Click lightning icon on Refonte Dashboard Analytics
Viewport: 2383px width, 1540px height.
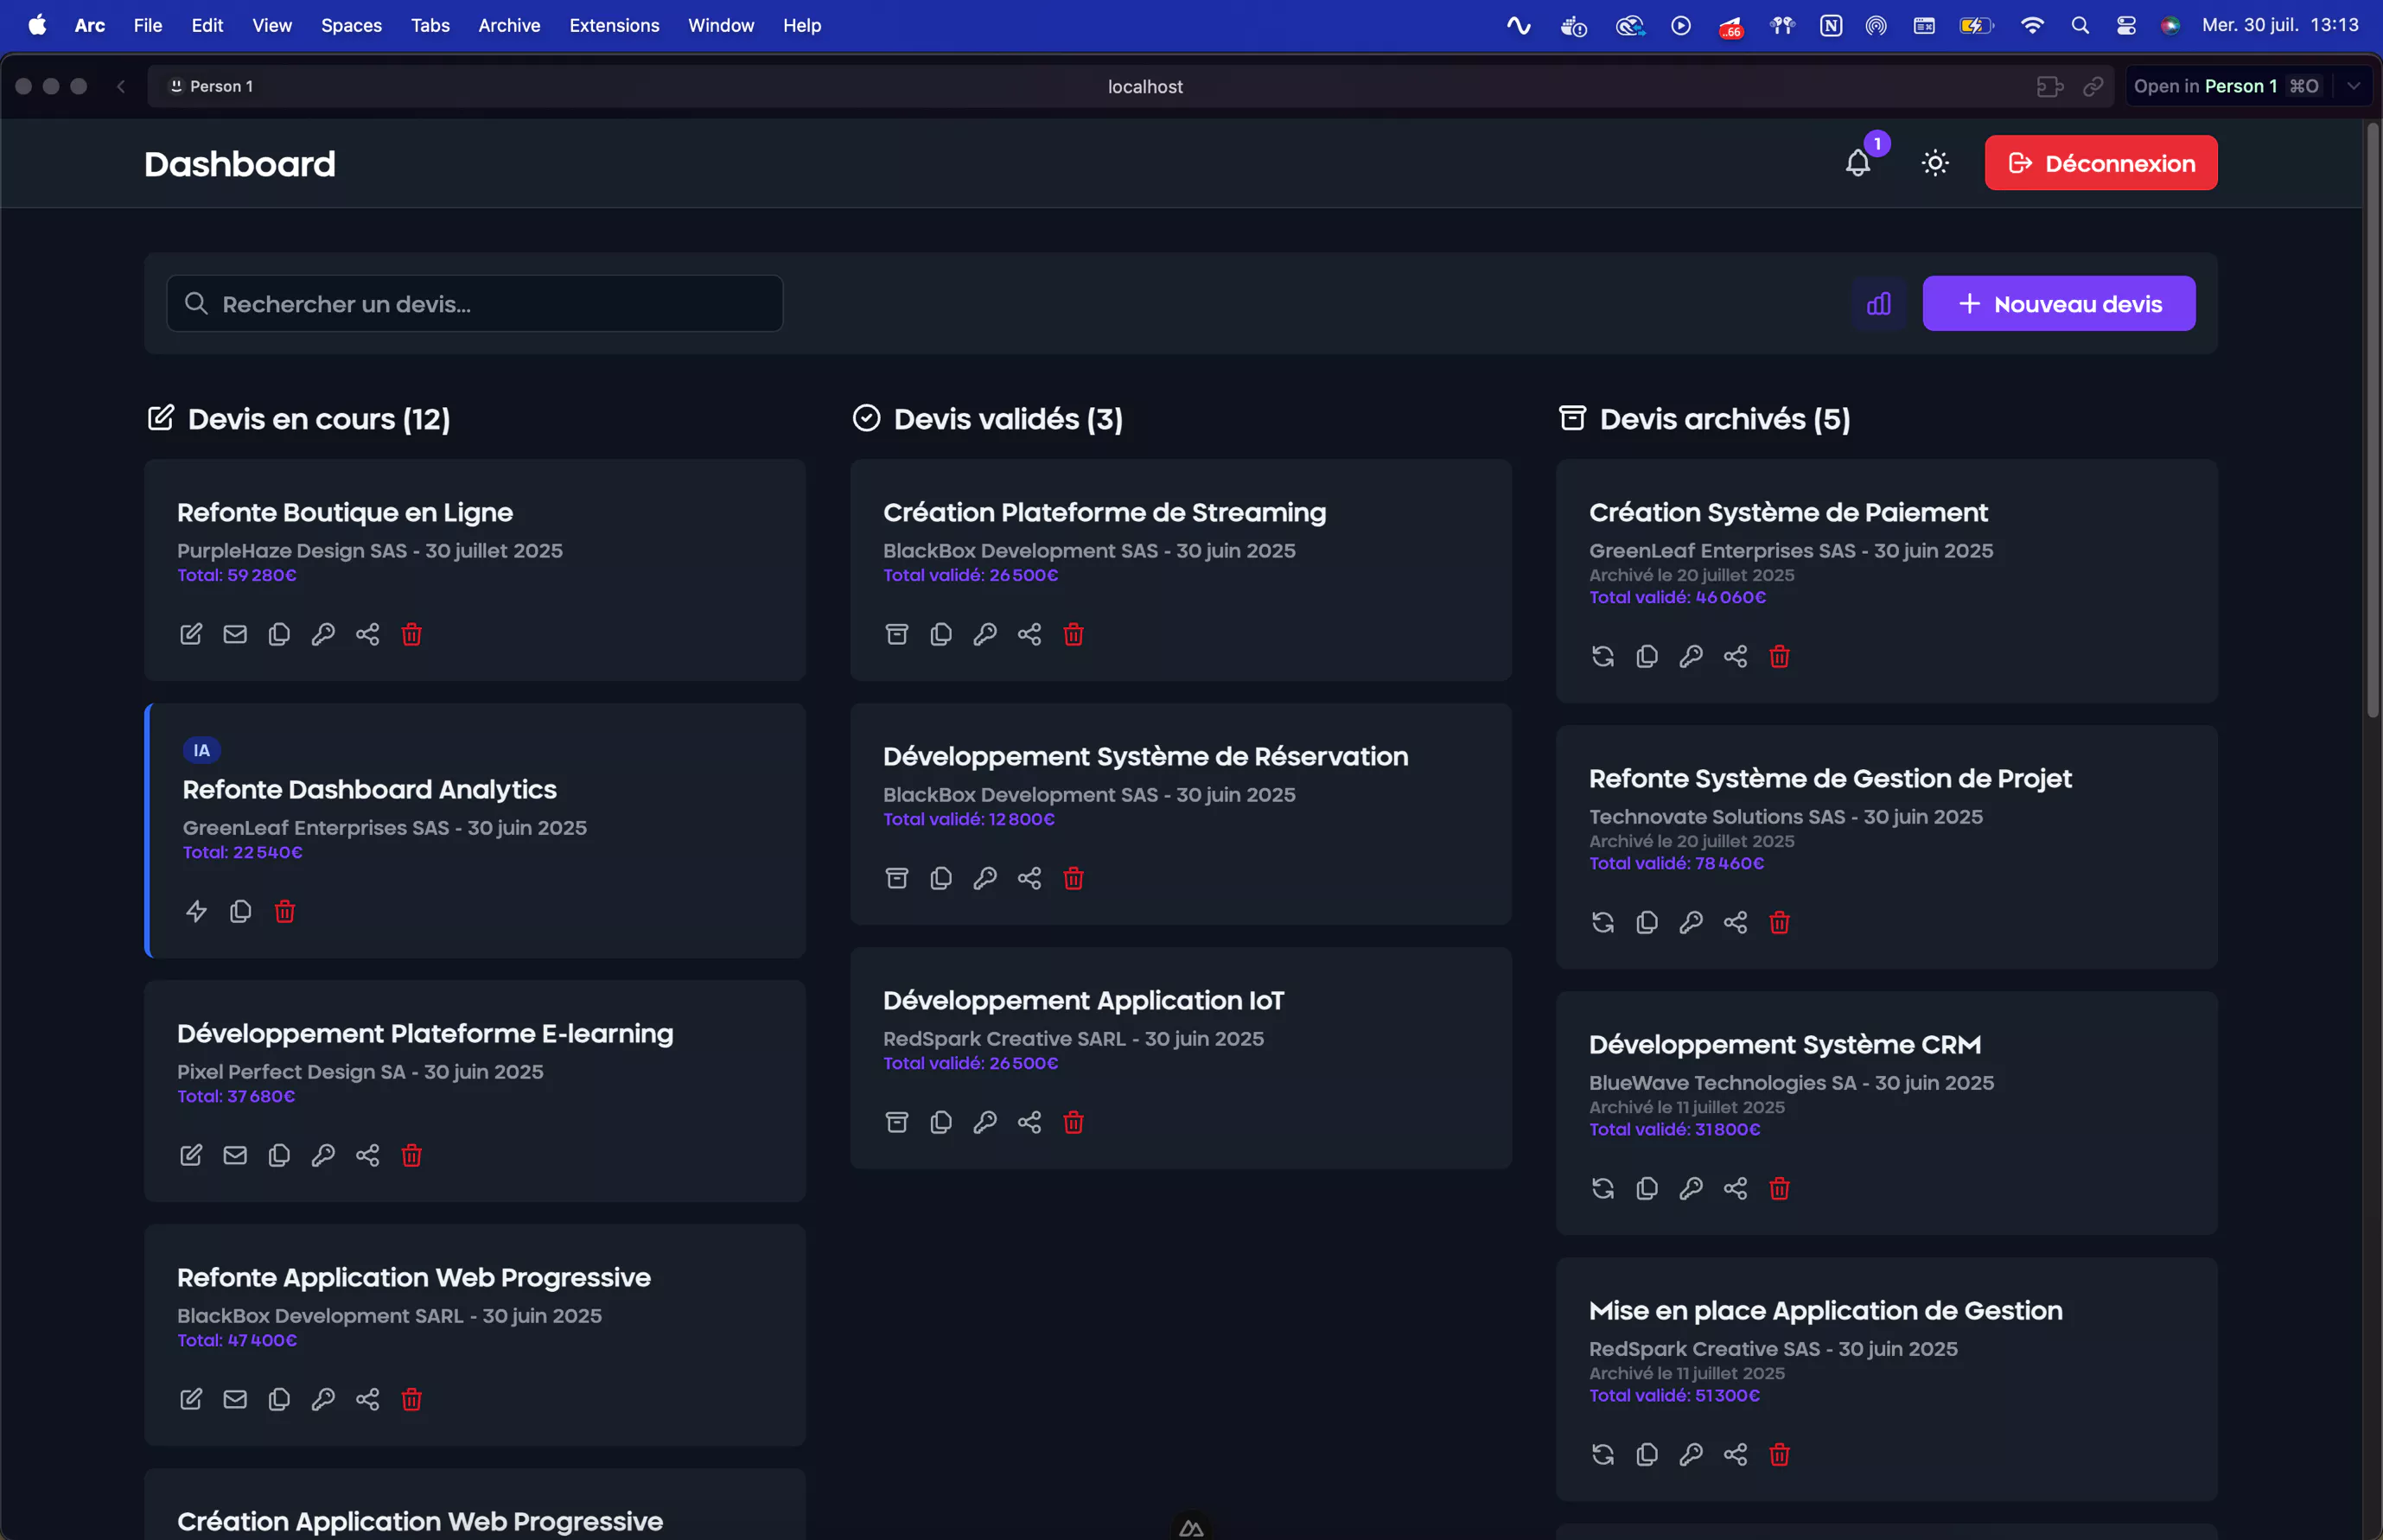tap(196, 911)
